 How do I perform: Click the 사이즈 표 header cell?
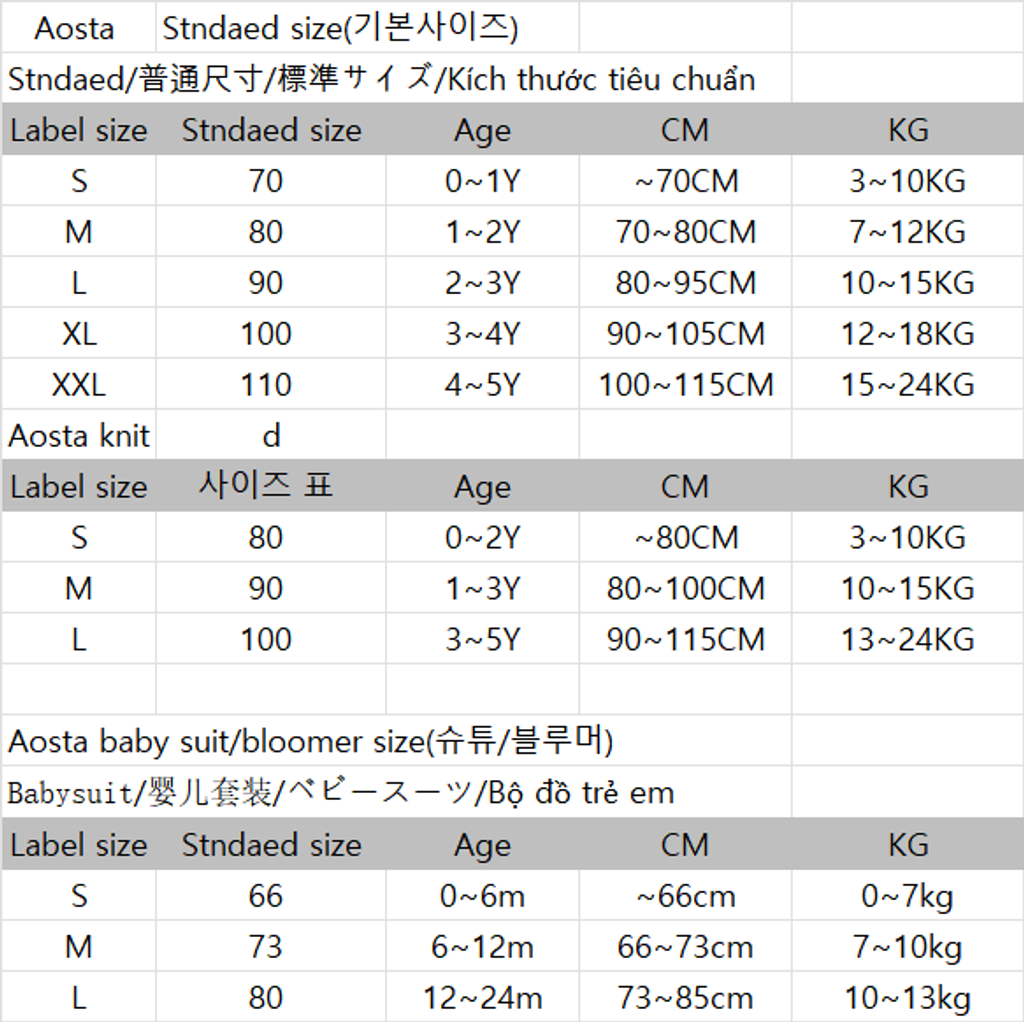click(x=266, y=486)
